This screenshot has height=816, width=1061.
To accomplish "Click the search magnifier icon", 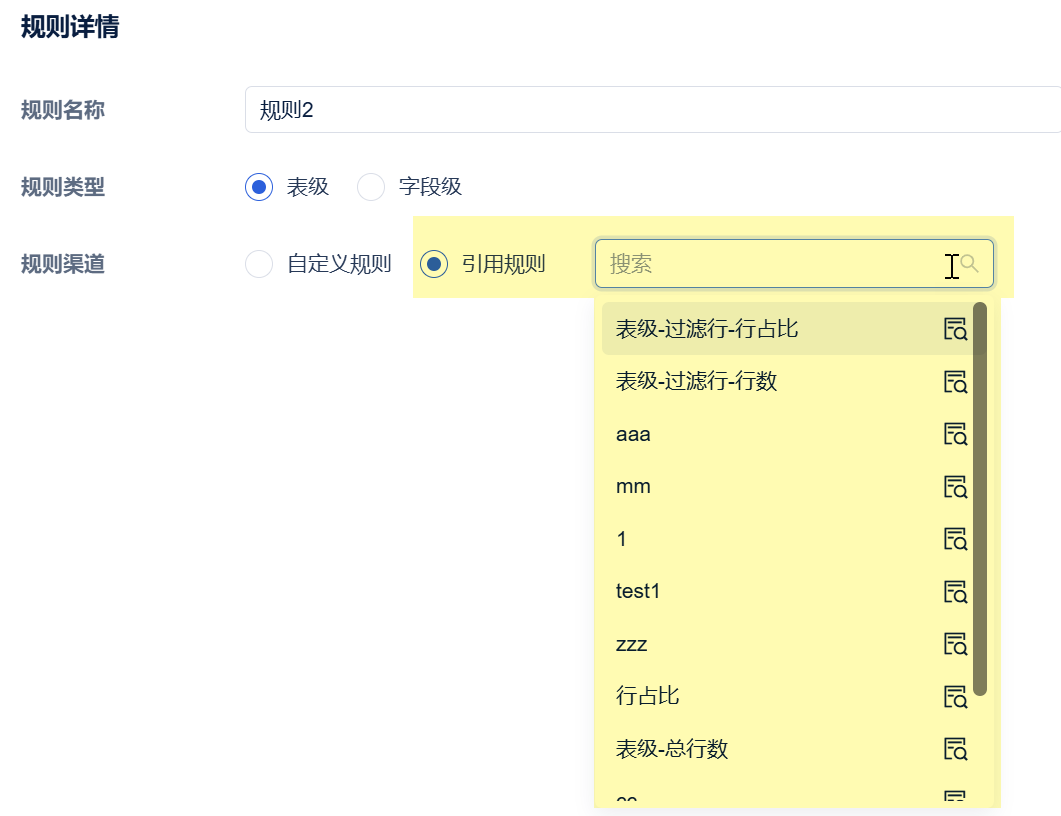I will click(970, 263).
